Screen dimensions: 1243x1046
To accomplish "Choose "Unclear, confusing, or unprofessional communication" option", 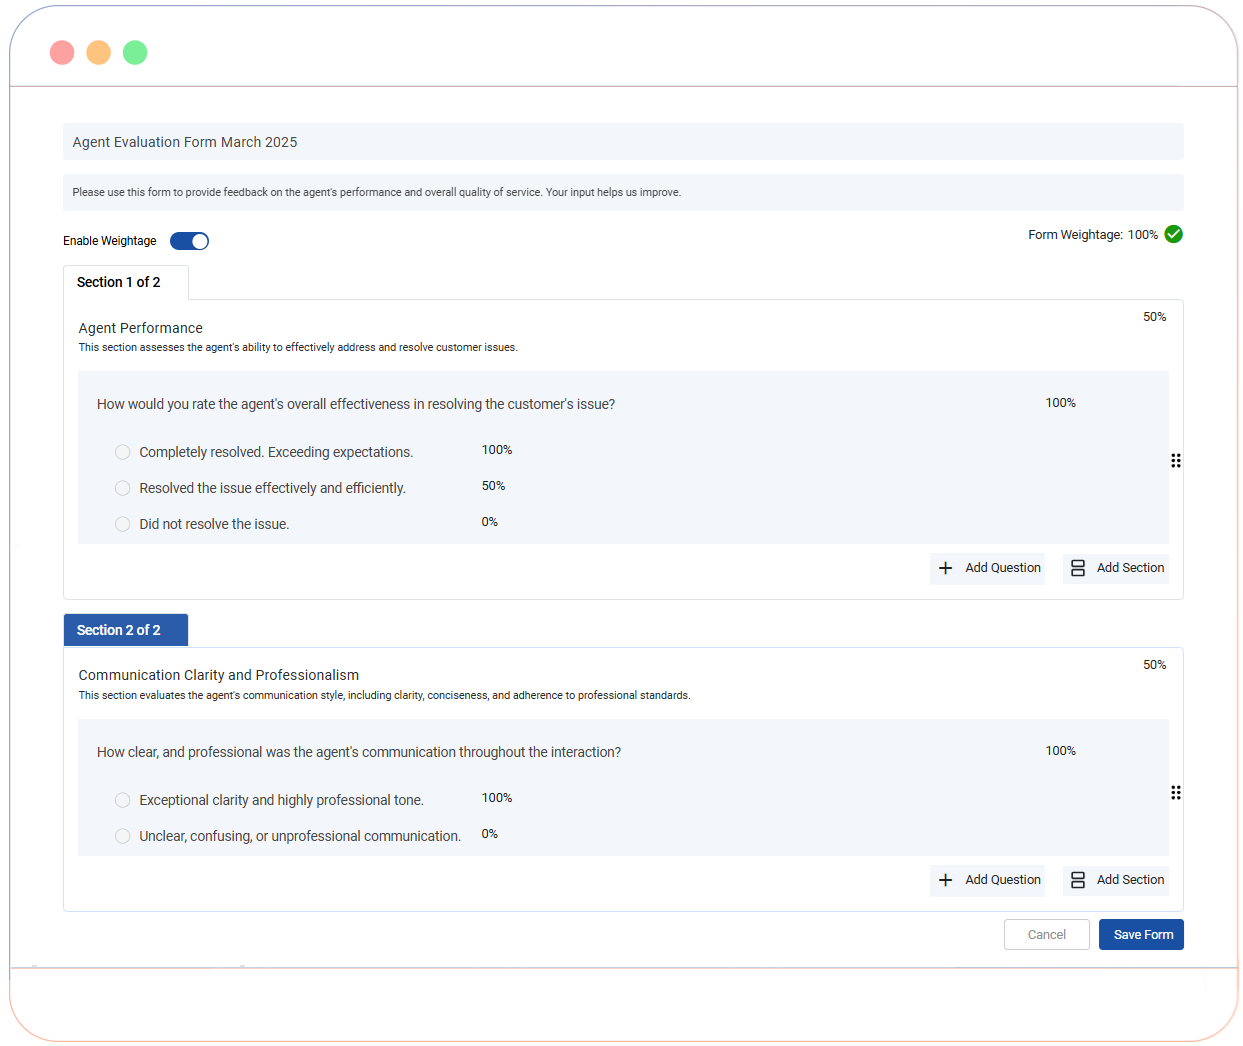I will [123, 836].
